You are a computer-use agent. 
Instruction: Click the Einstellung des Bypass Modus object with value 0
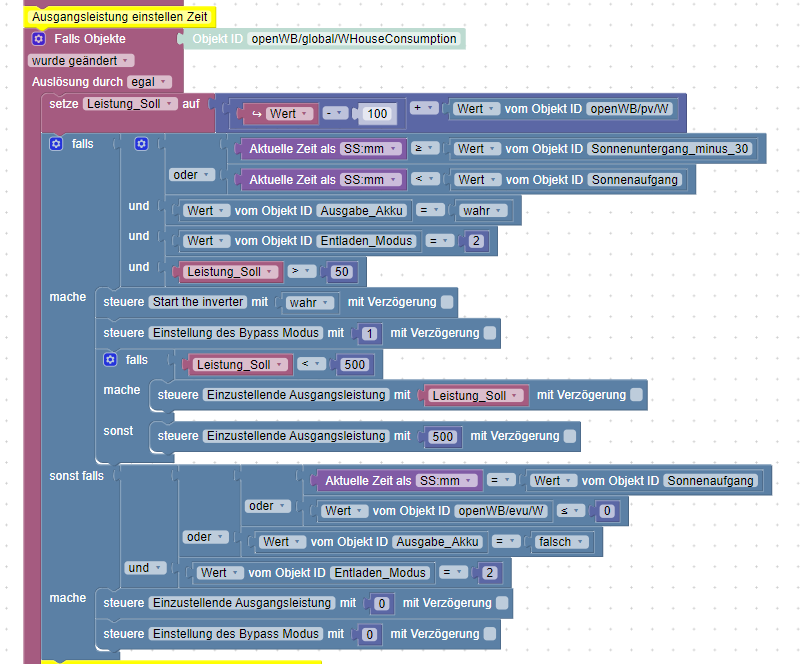pos(235,634)
